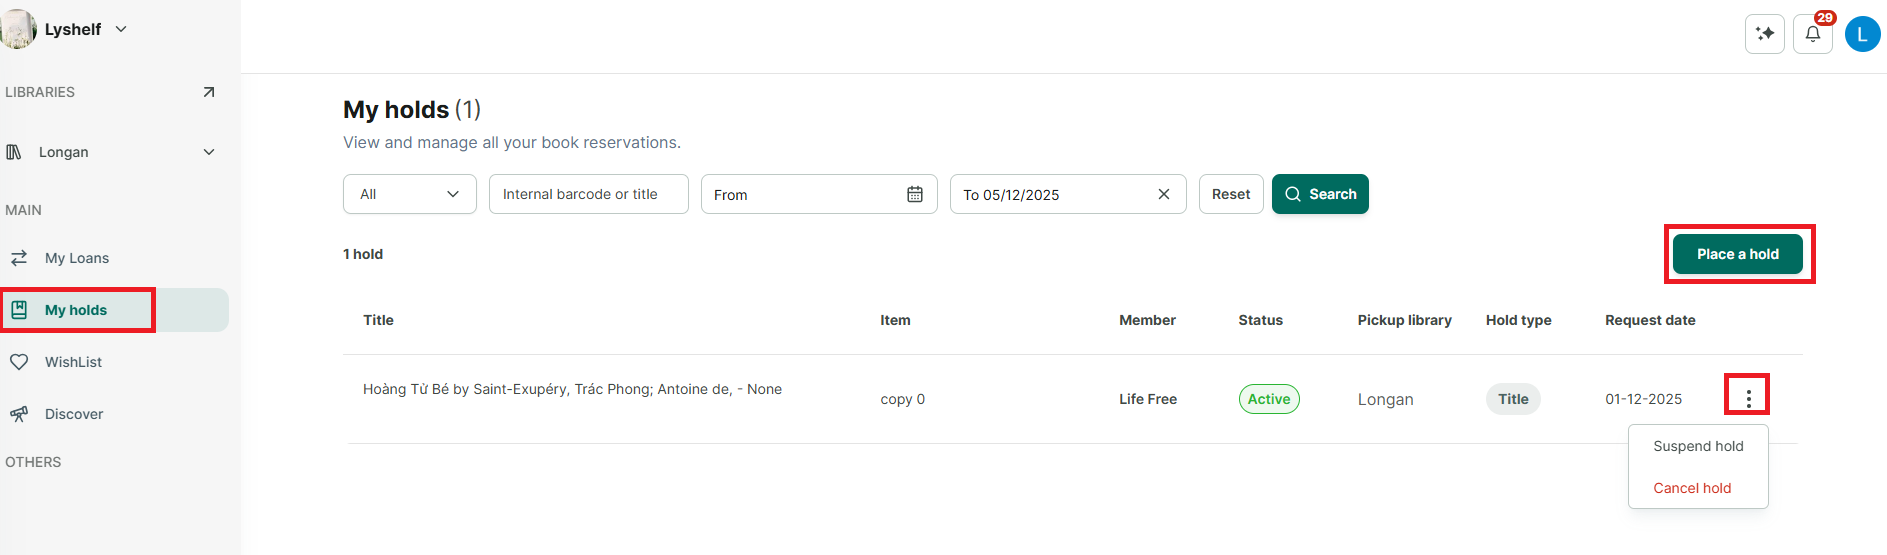
Task: Click the Item column header
Action: 895,320
